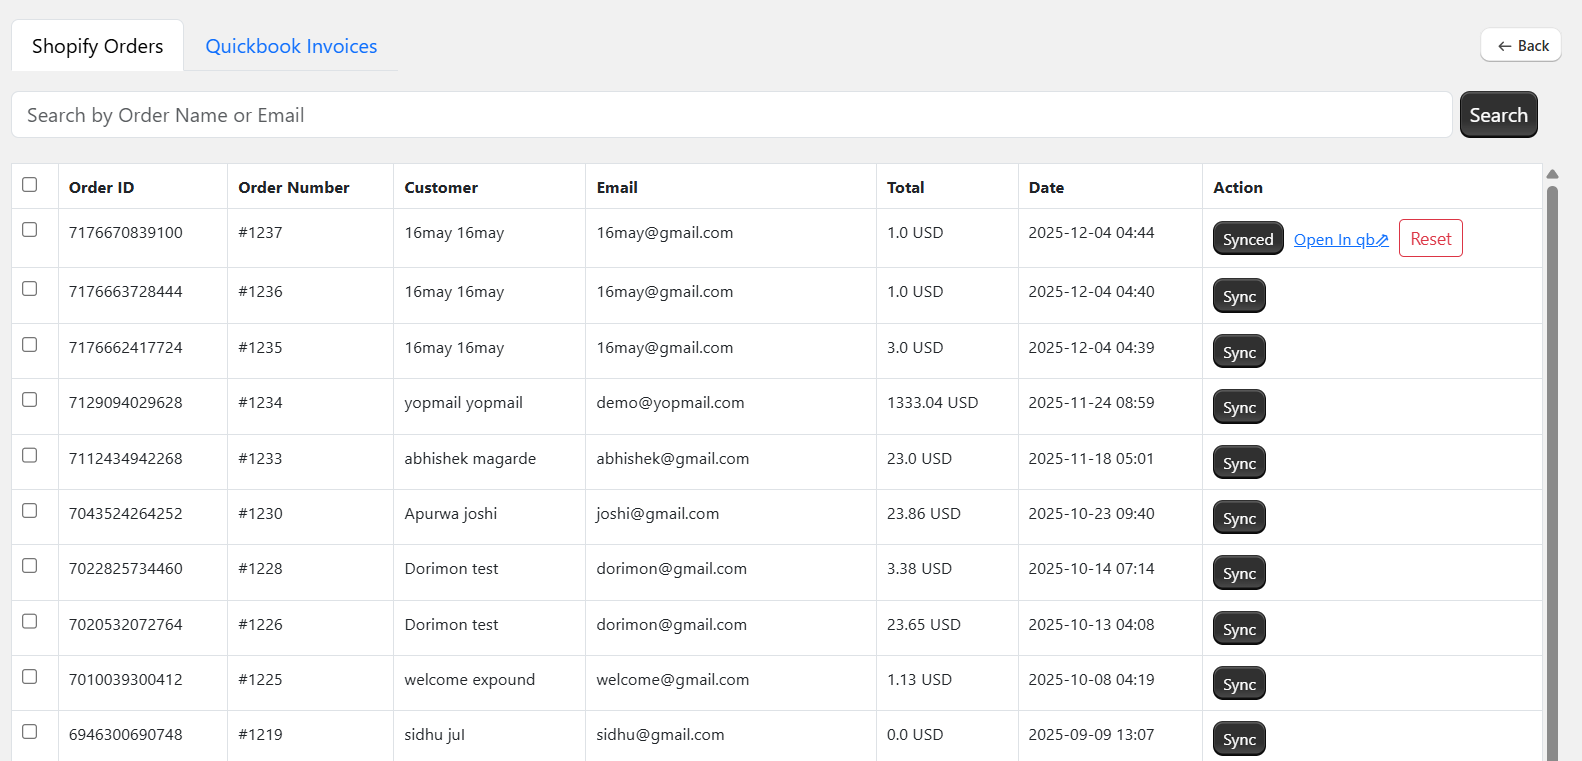Click the scrollbar up arrow

tap(1552, 174)
